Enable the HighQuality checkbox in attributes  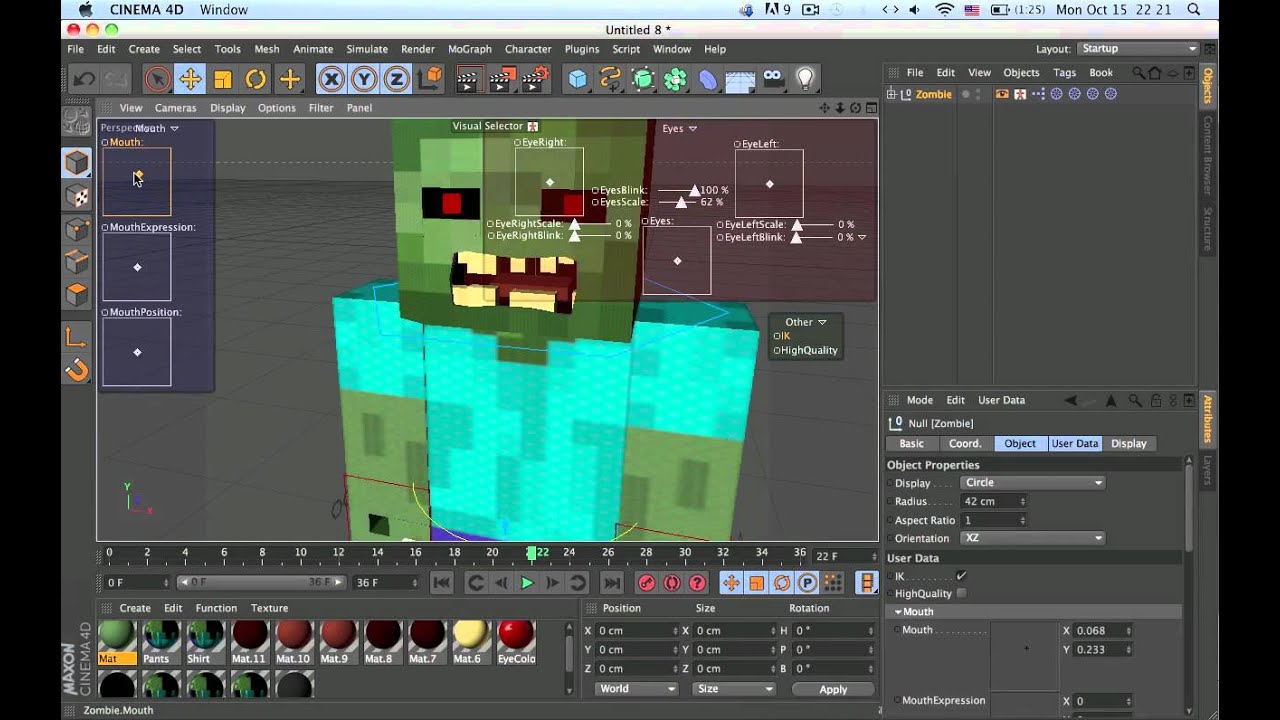[x=961, y=593]
